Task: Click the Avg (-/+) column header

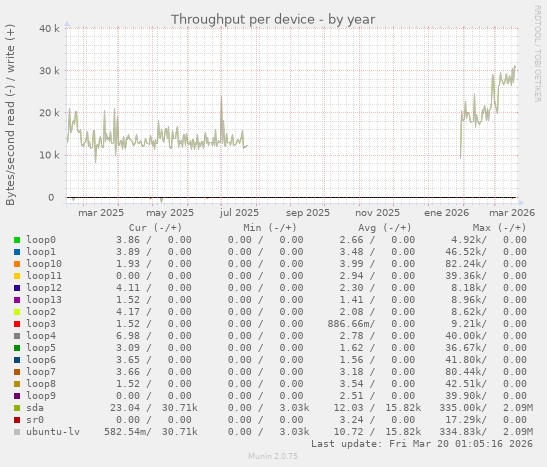Action: coord(385,228)
